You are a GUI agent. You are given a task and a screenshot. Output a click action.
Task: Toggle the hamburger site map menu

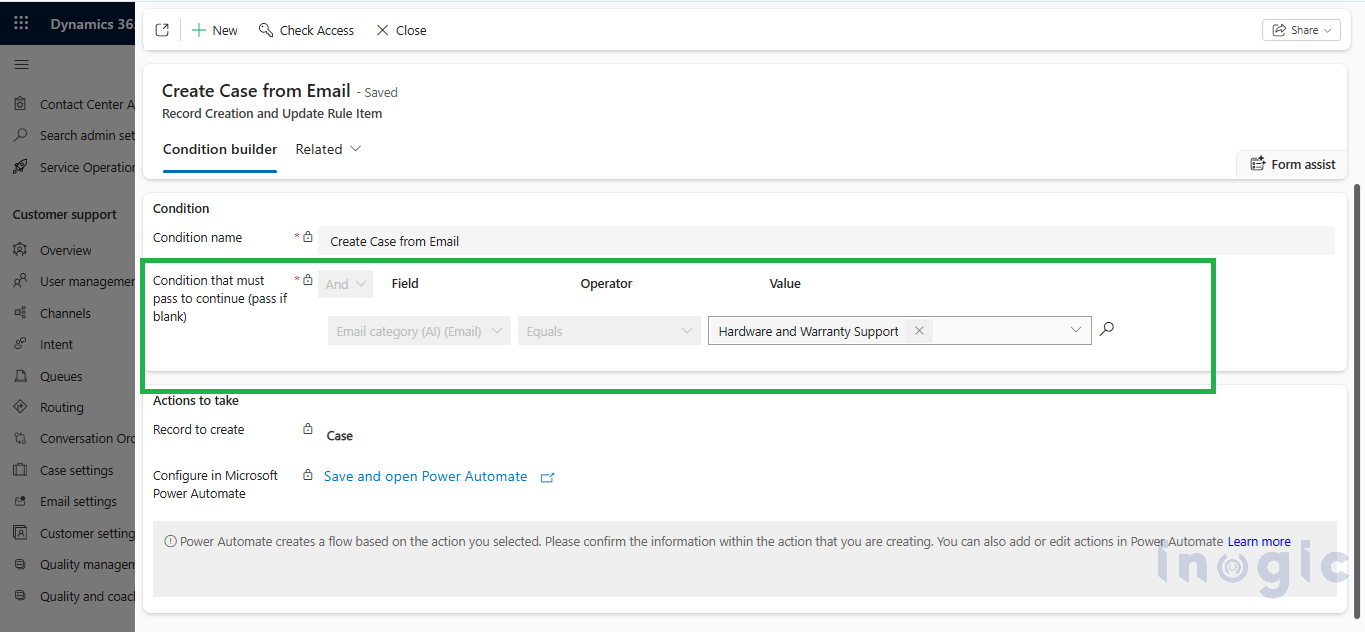pos(21,65)
